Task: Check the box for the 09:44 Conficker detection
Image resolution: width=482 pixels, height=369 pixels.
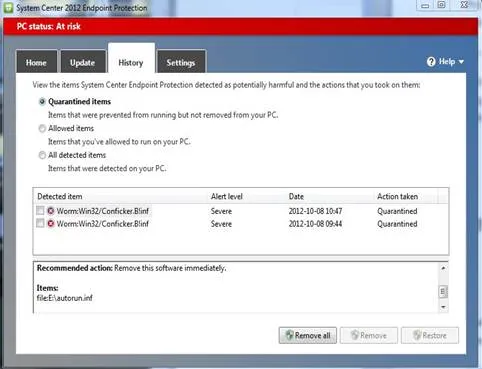Action: (x=40, y=223)
